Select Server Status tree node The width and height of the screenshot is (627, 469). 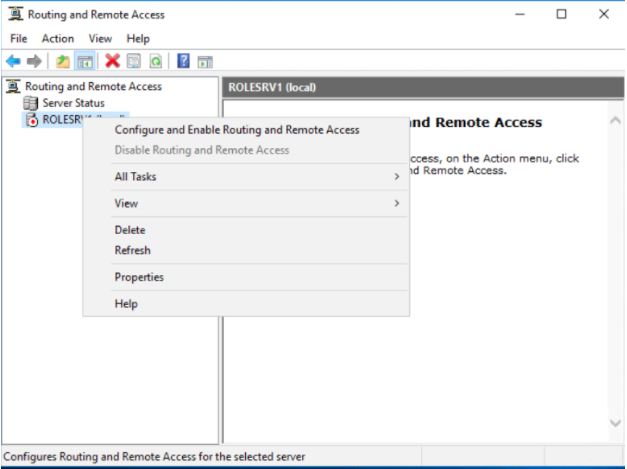[73, 103]
